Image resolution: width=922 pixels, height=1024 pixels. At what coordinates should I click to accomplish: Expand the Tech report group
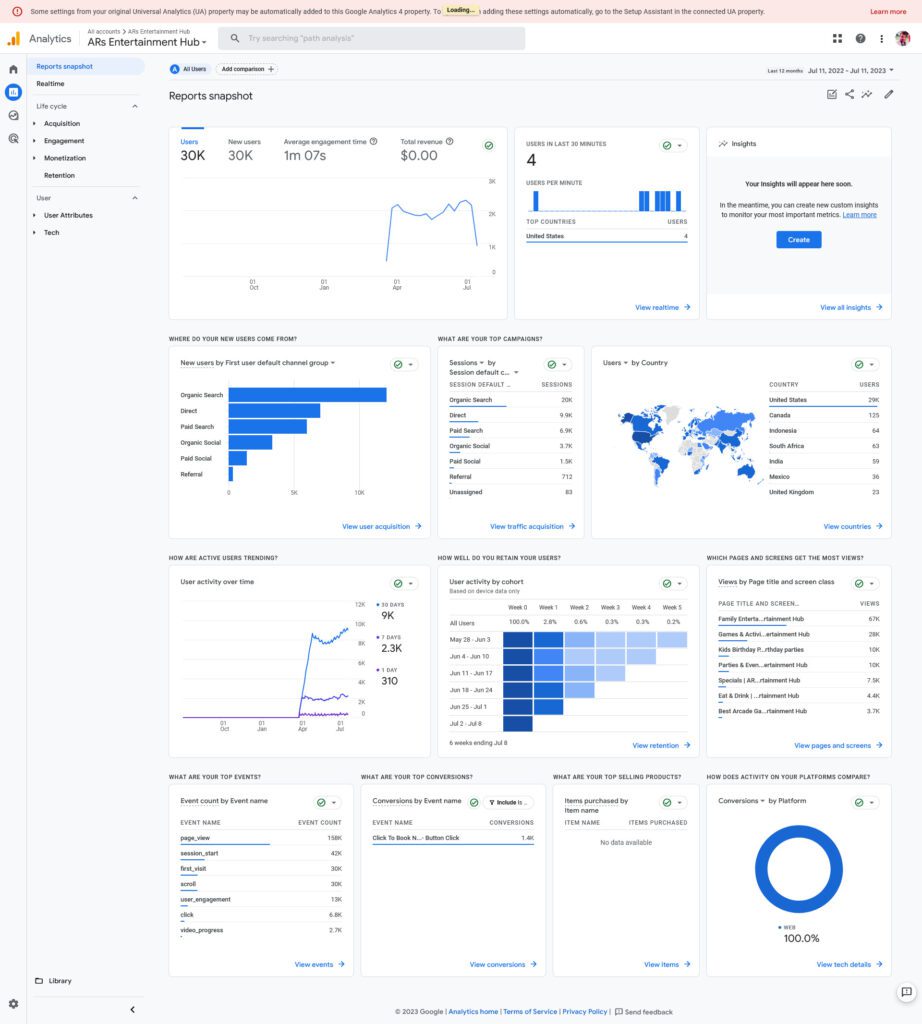[x=35, y=232]
